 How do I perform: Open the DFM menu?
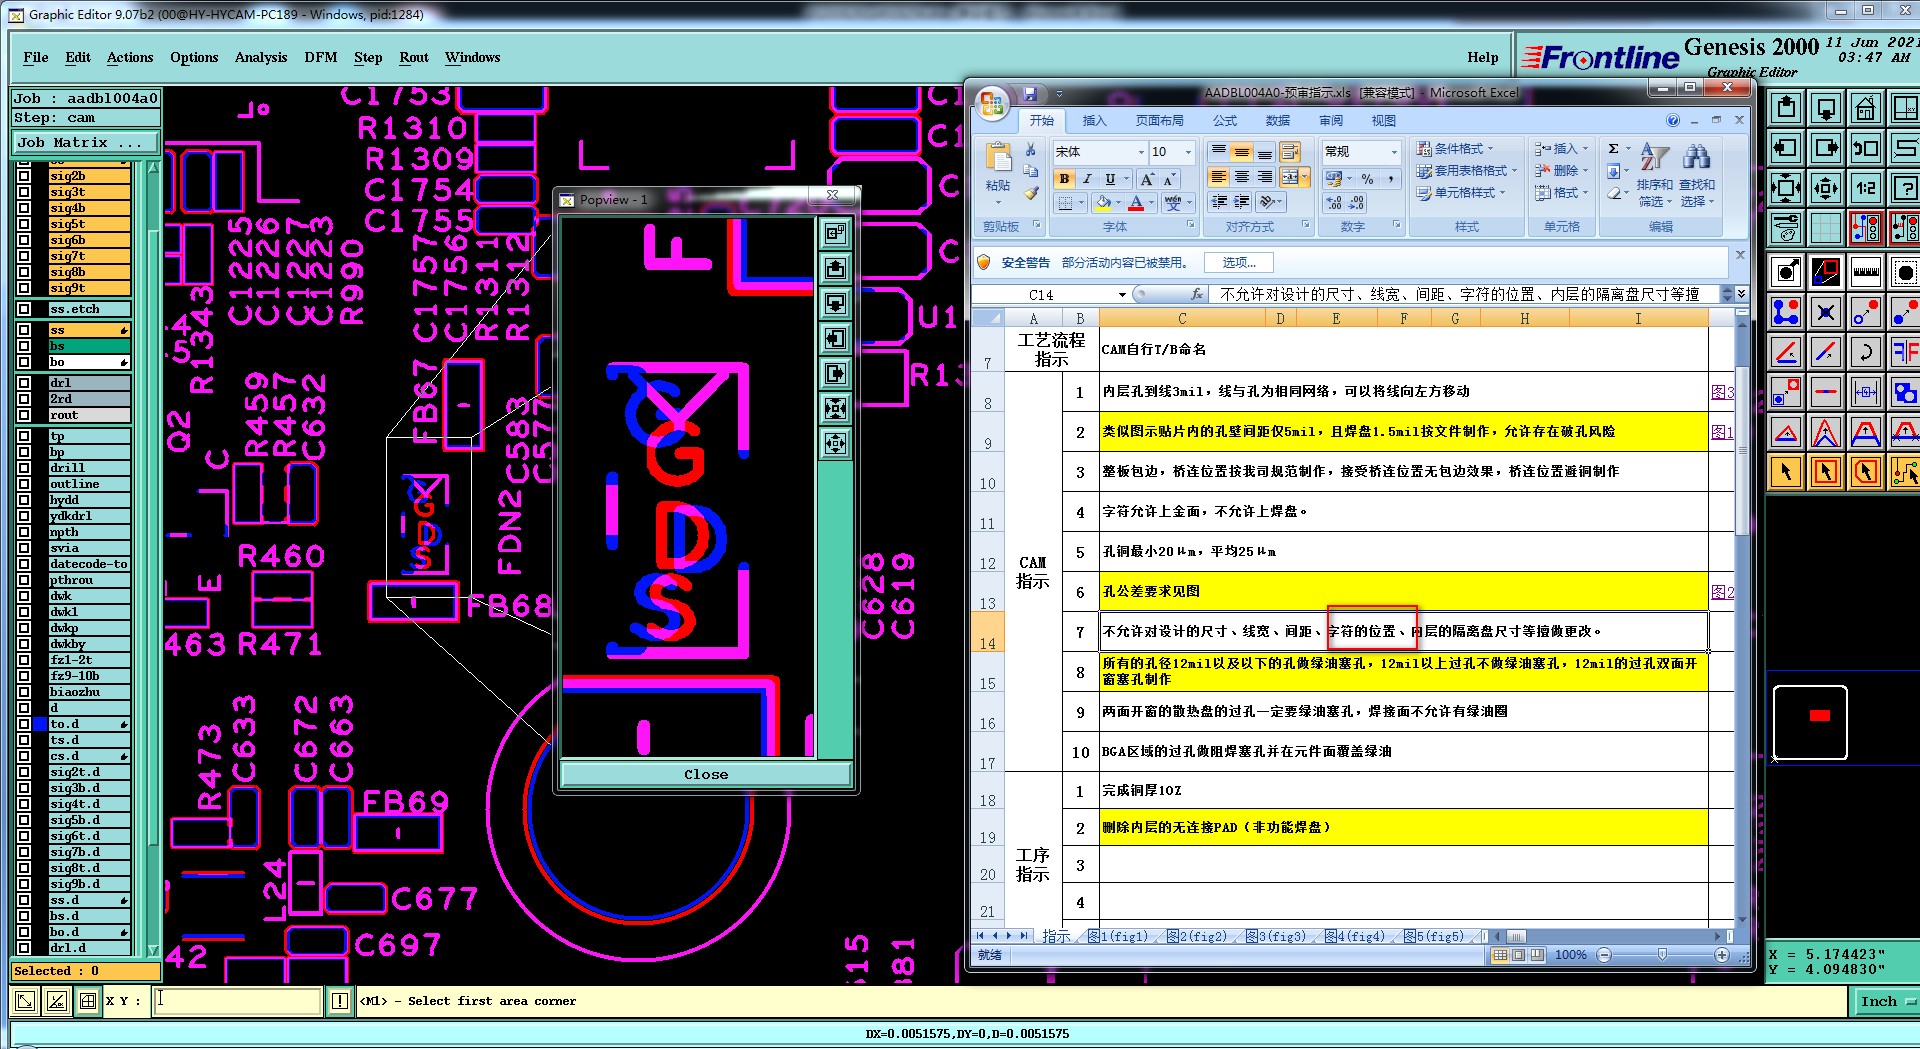321,58
